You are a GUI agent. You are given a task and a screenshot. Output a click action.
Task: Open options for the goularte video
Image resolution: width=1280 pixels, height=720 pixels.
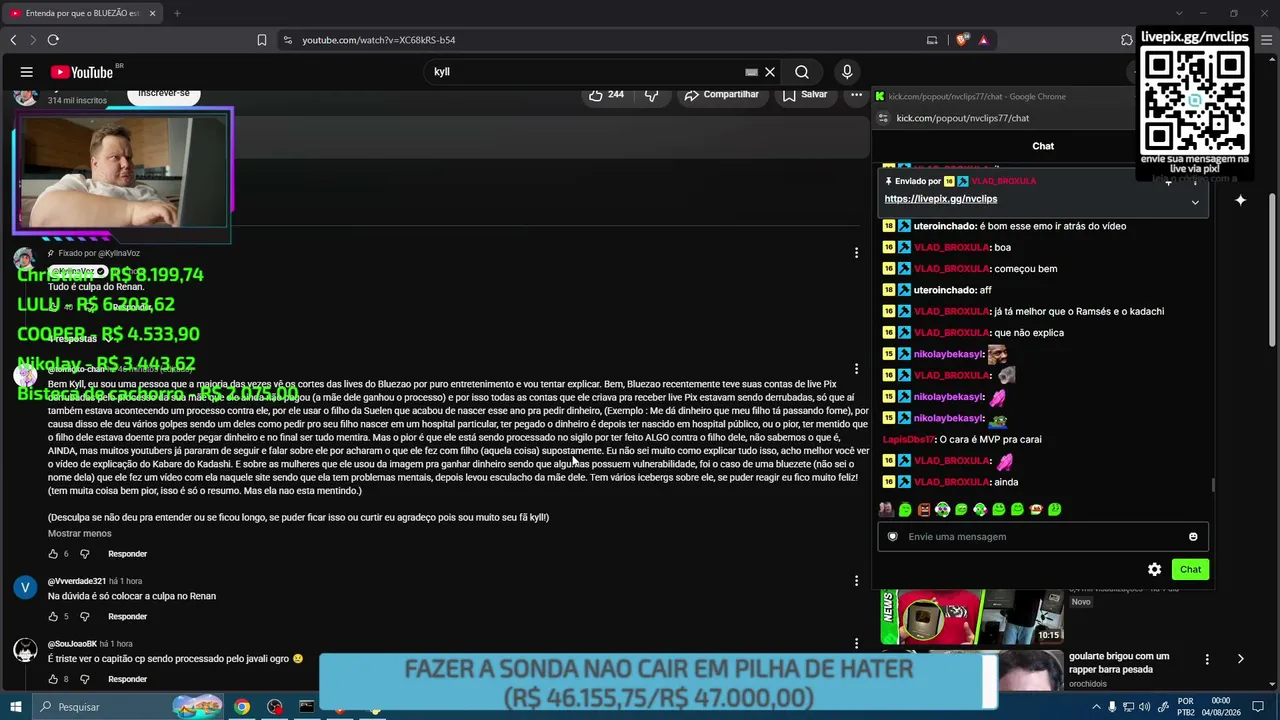pyautogui.click(x=1207, y=659)
